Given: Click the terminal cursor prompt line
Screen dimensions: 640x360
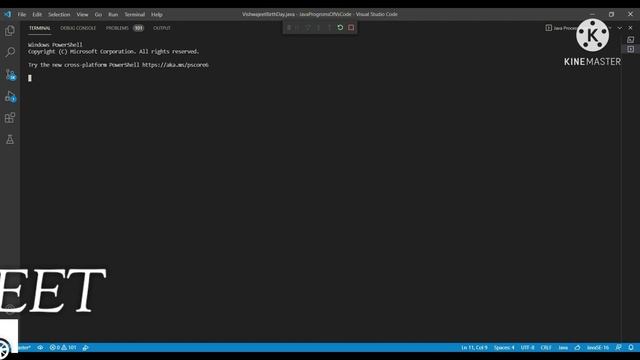Looking at the screenshot, I should pos(30,78).
